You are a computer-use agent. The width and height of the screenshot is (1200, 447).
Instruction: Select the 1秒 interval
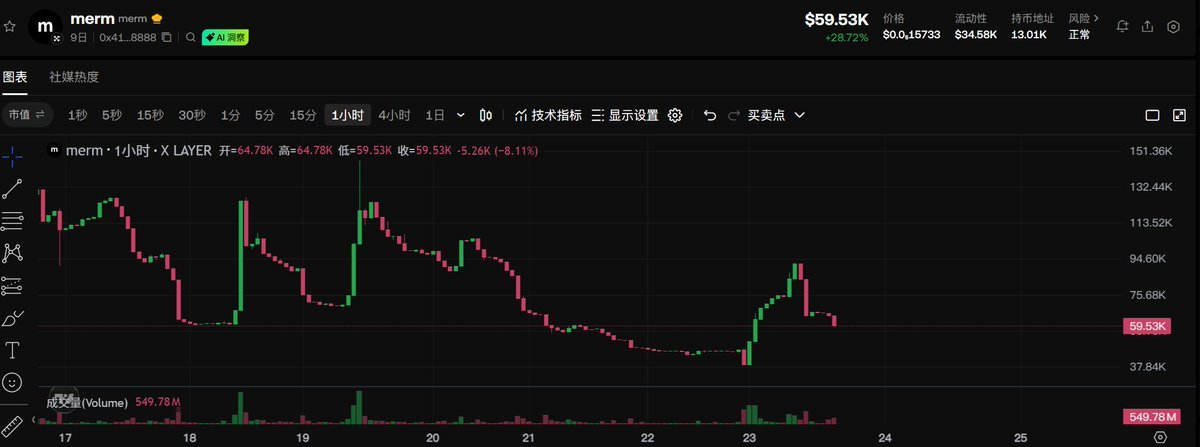(x=77, y=115)
